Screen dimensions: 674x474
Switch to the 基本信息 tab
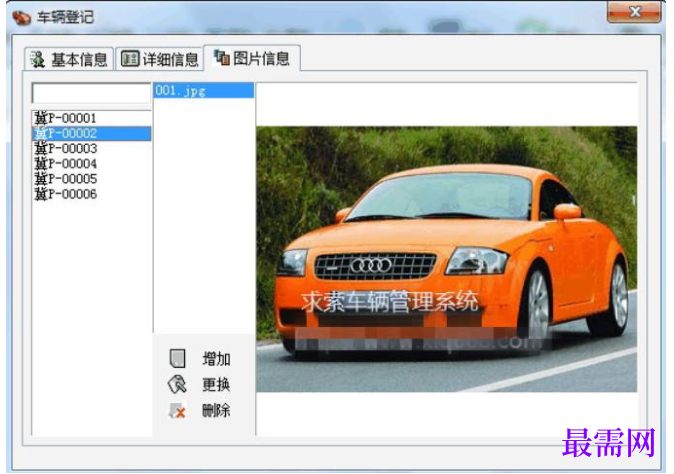tap(70, 59)
